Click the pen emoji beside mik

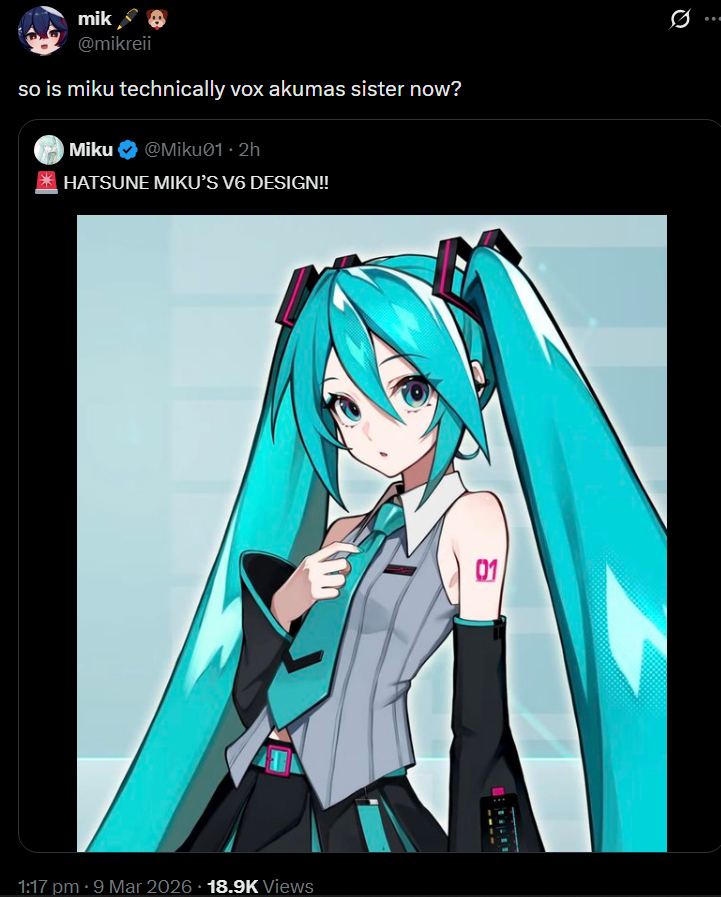127,19
